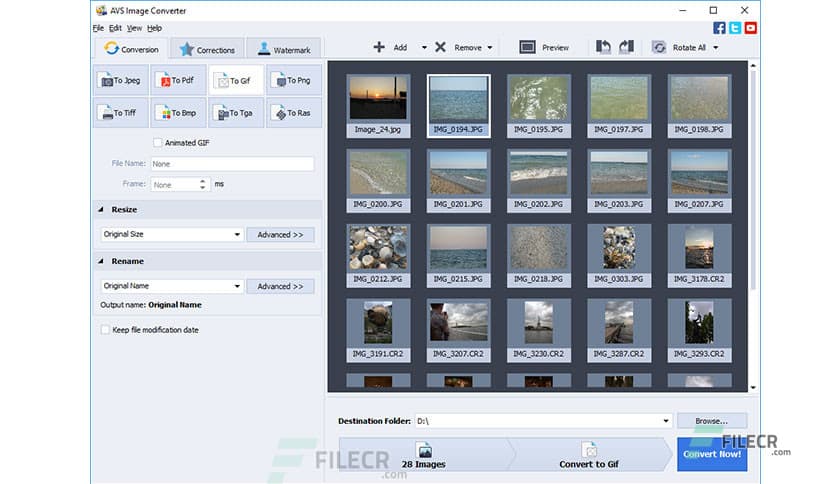Select the IMG_0303.JPG thumbnail

(619, 255)
